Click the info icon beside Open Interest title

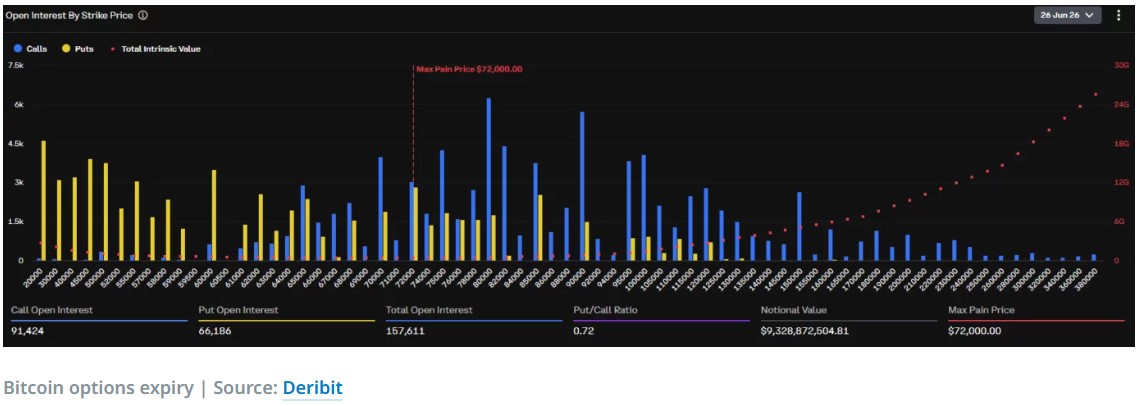(143, 15)
